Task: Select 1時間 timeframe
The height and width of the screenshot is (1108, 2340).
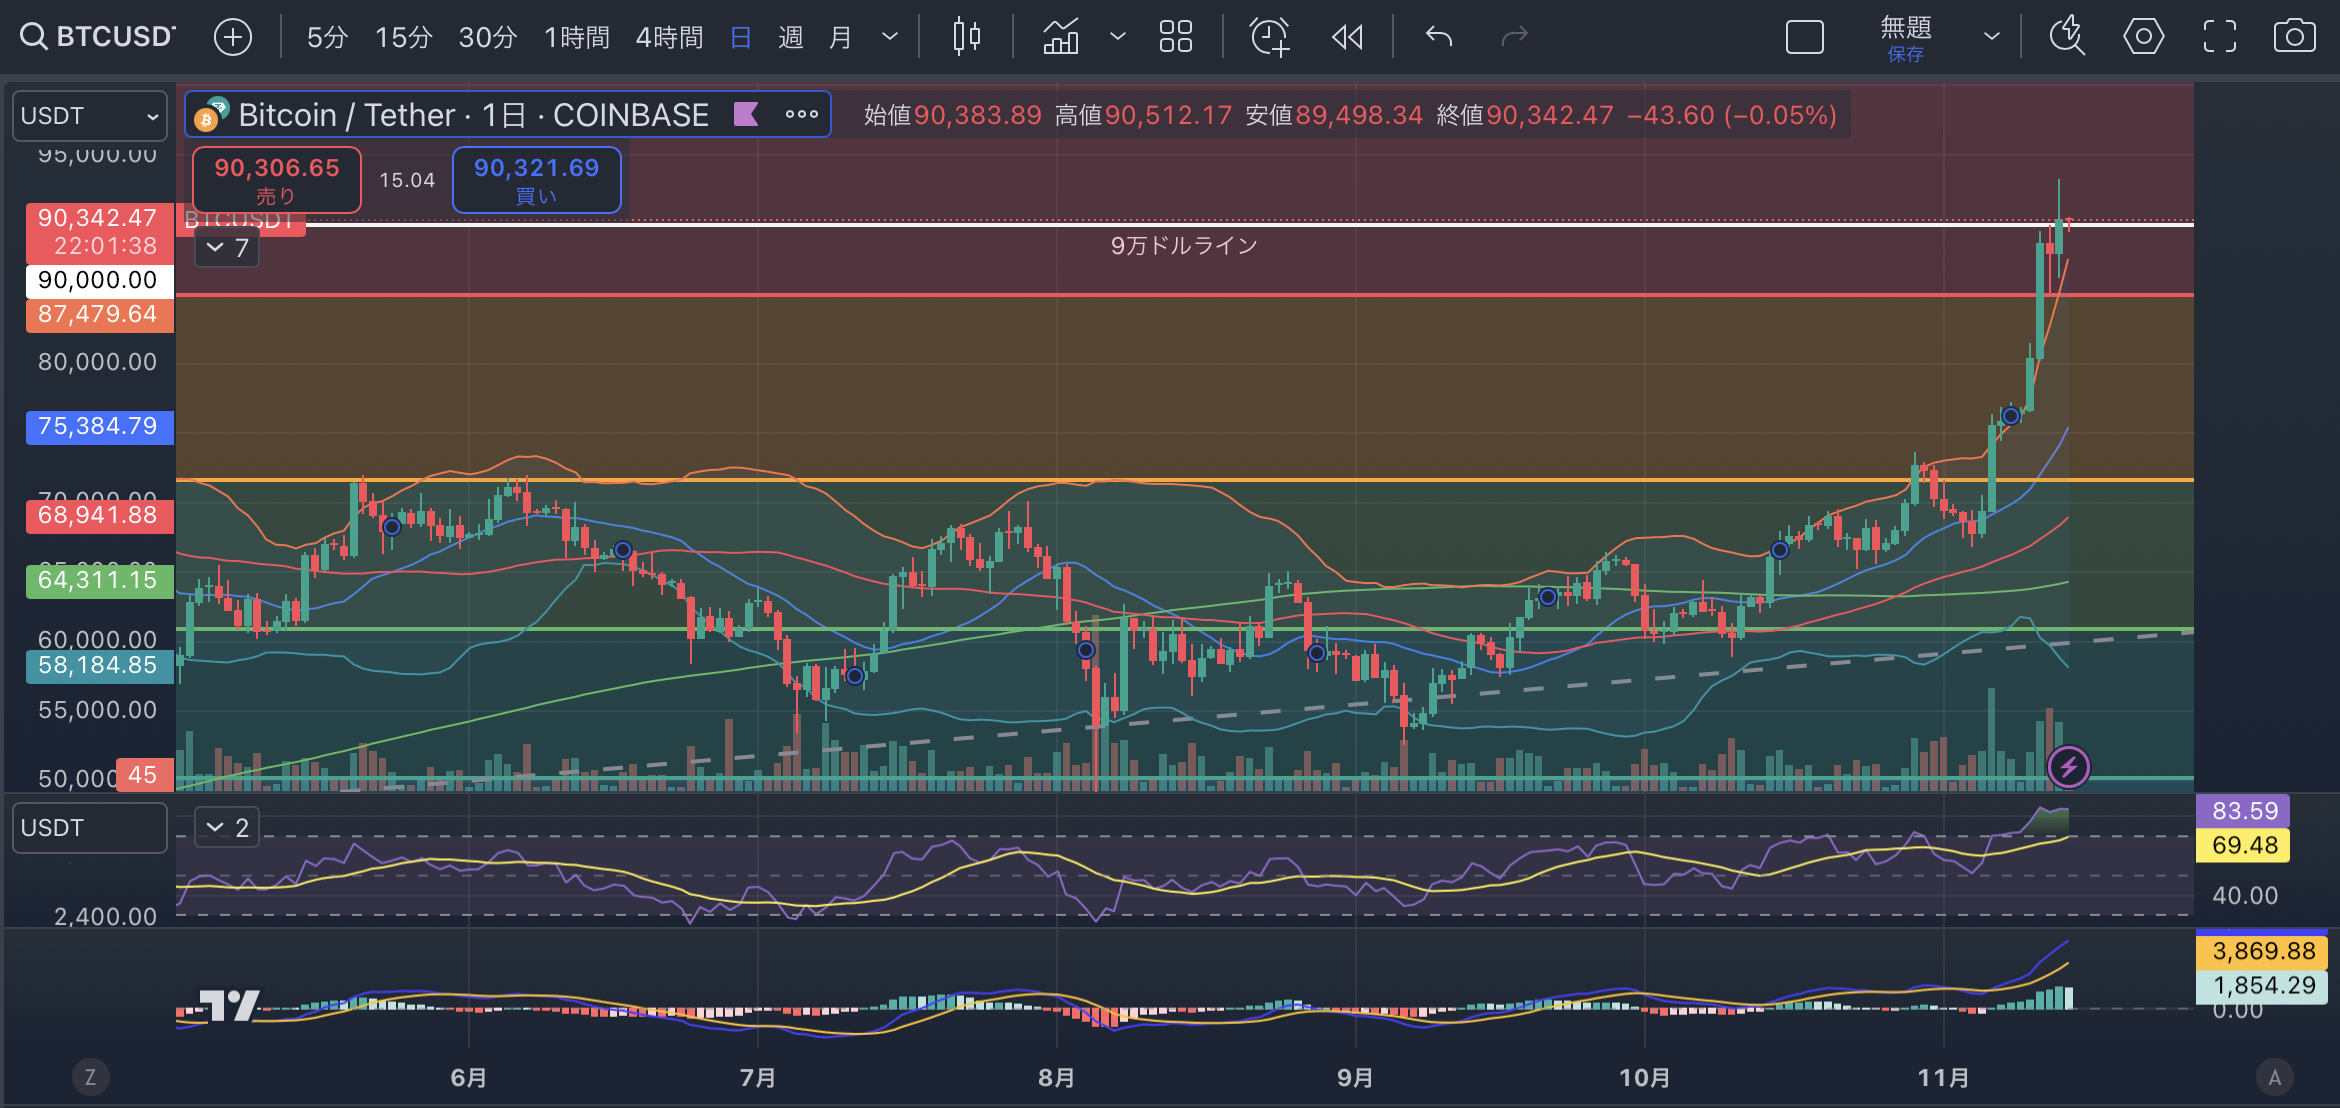Action: (576, 38)
